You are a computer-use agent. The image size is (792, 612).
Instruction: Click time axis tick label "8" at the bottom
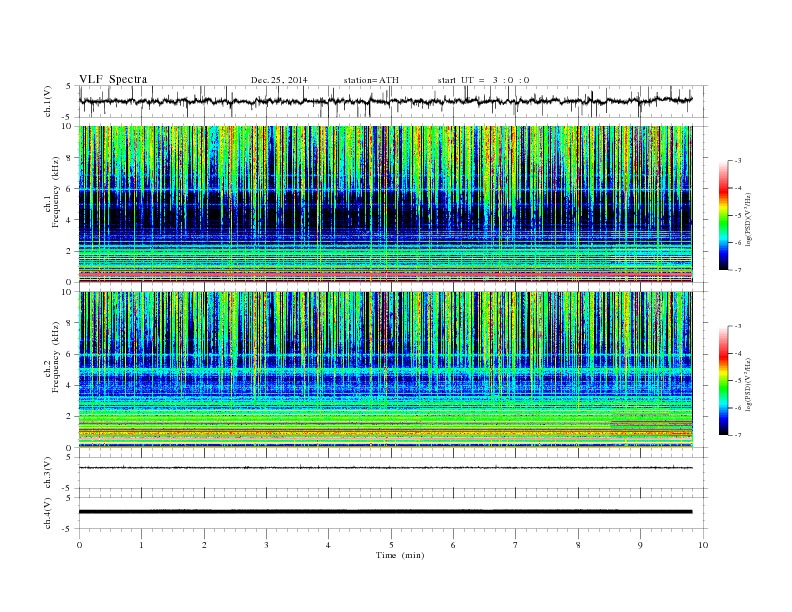(578, 545)
